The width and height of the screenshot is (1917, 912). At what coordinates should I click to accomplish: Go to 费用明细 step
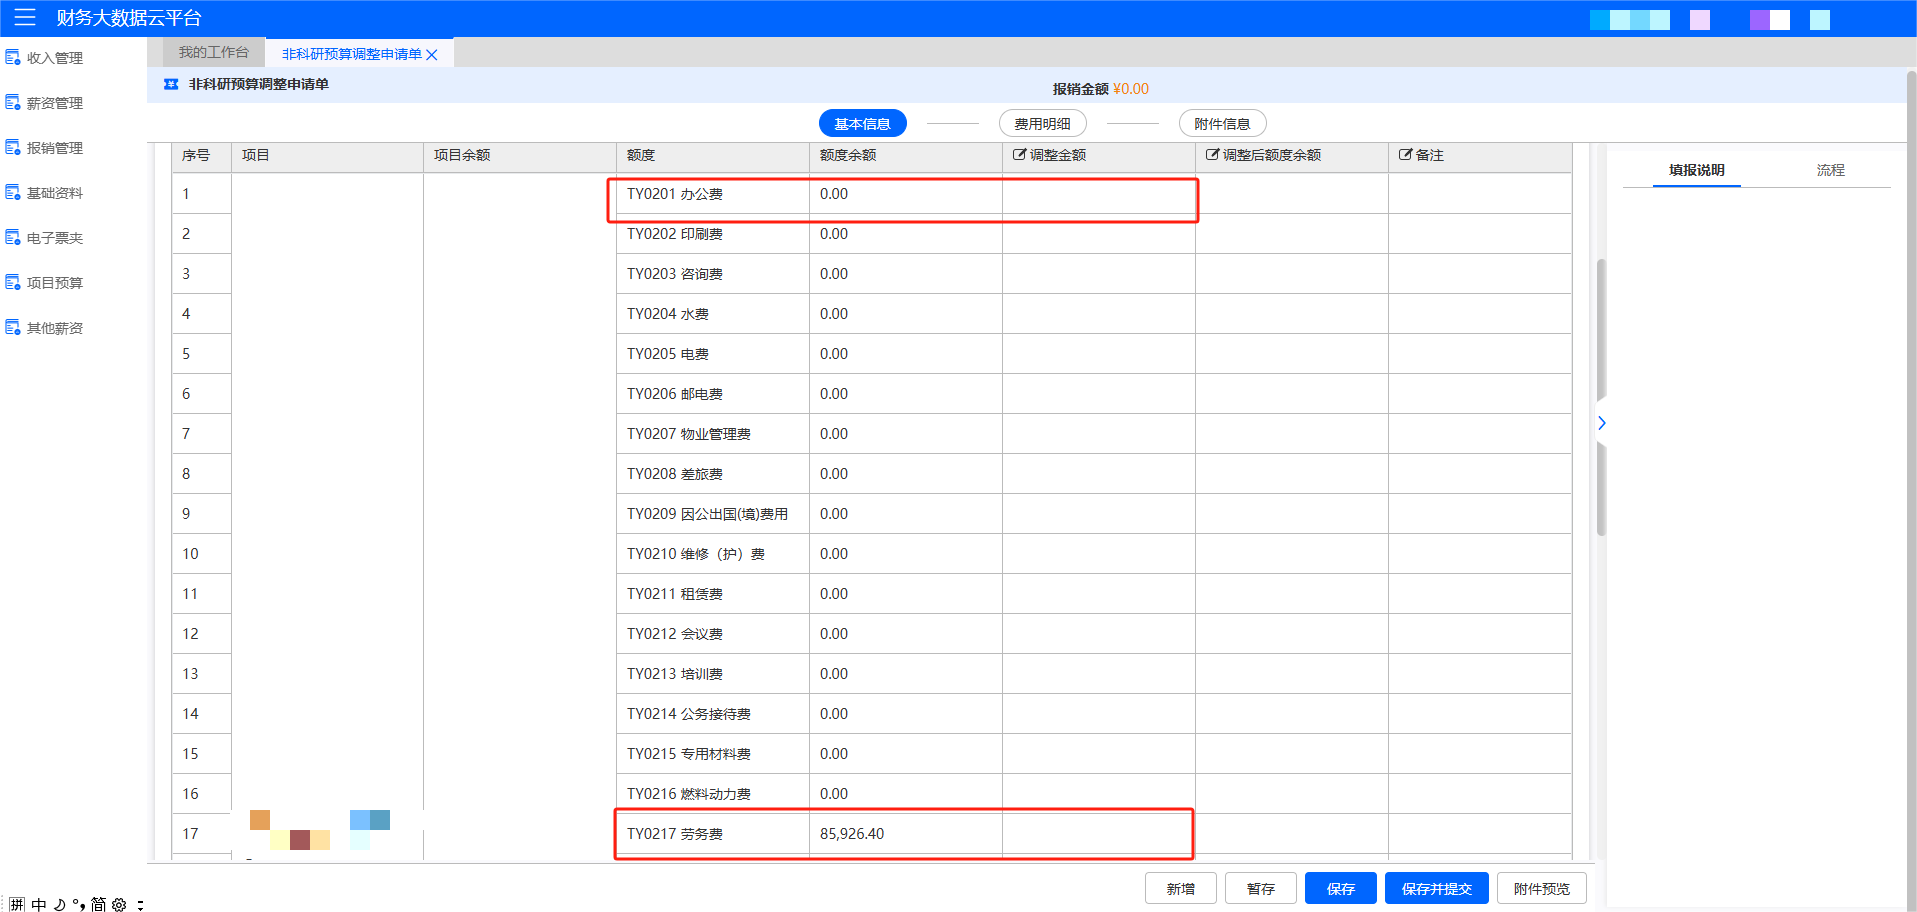point(1042,124)
